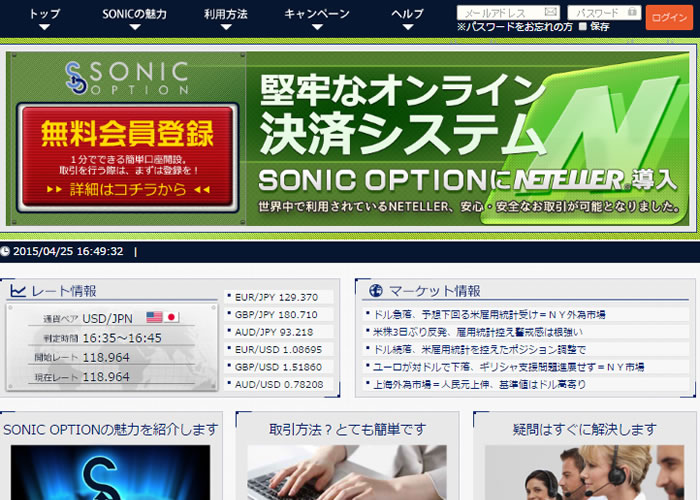The width and height of the screenshot is (700, 500).
Task: Click 疑問はすぐに解決します heading
Action: point(585,429)
